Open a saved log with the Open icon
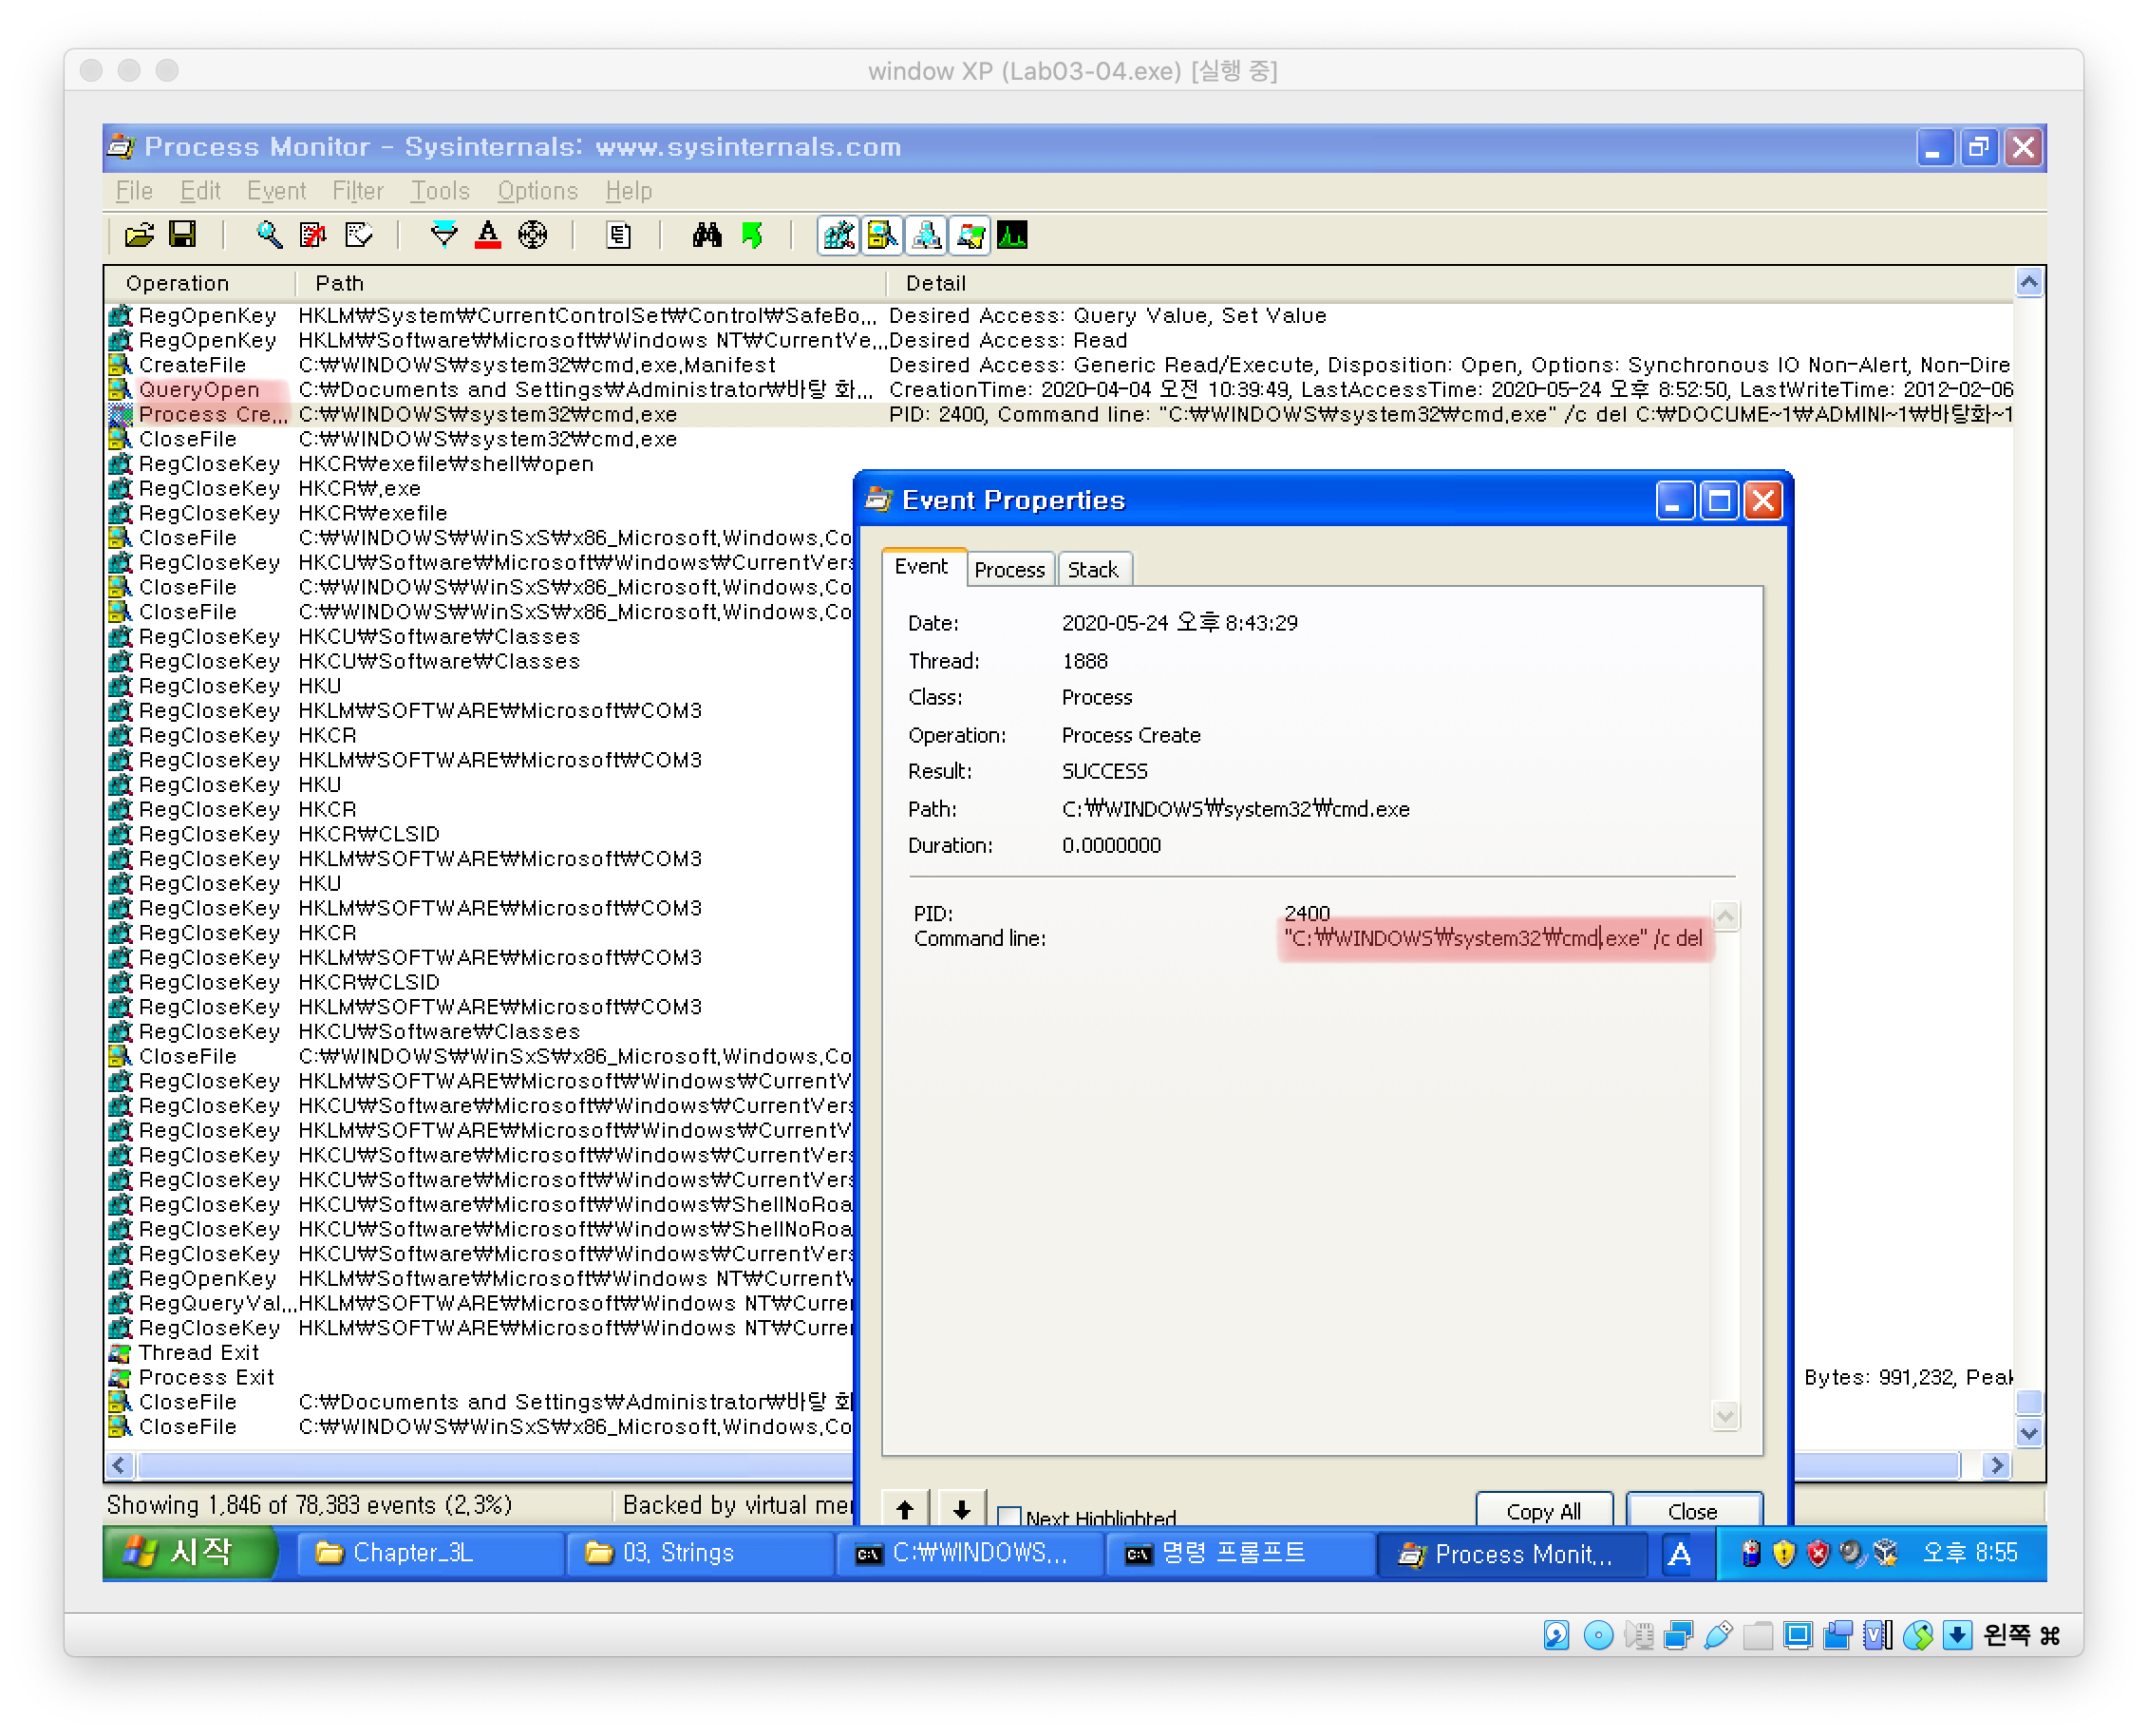This screenshot has height=1736, width=2148. (139, 235)
